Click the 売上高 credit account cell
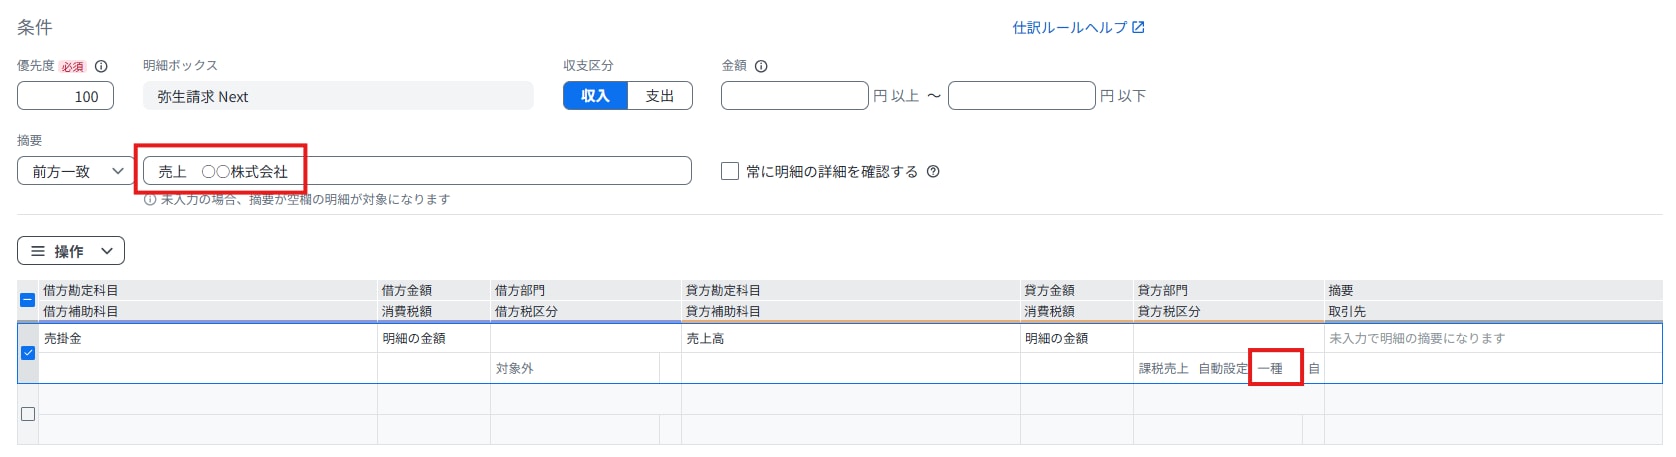1676x457 pixels. click(851, 338)
